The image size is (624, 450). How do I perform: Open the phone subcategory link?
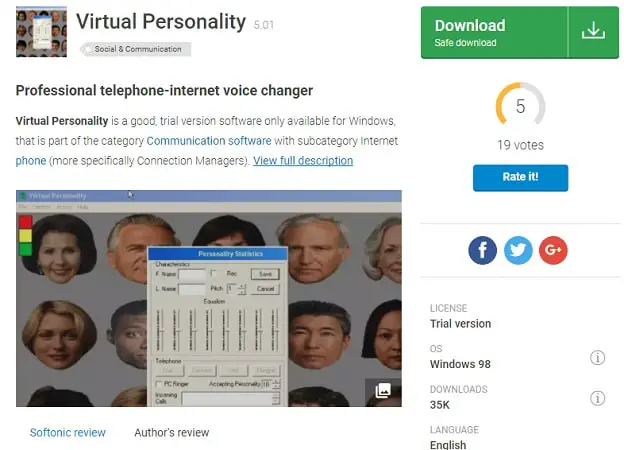[31, 161]
